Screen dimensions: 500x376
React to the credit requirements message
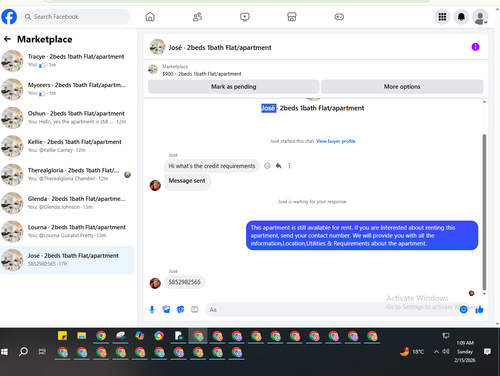click(x=267, y=166)
